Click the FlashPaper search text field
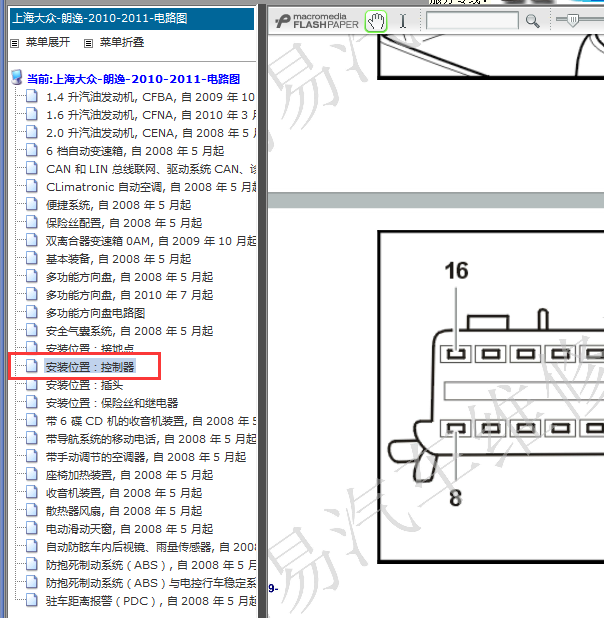Screen dimensions: 604x618 coord(472,20)
